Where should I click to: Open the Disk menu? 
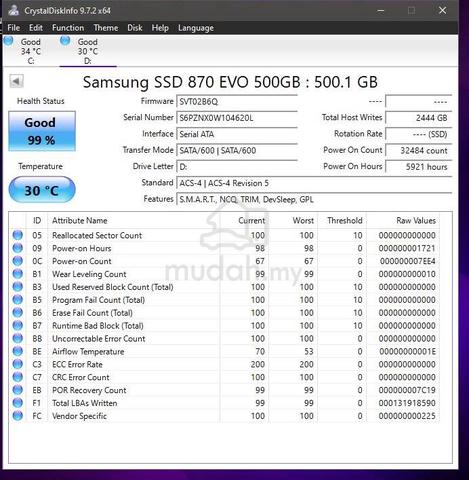point(135,28)
